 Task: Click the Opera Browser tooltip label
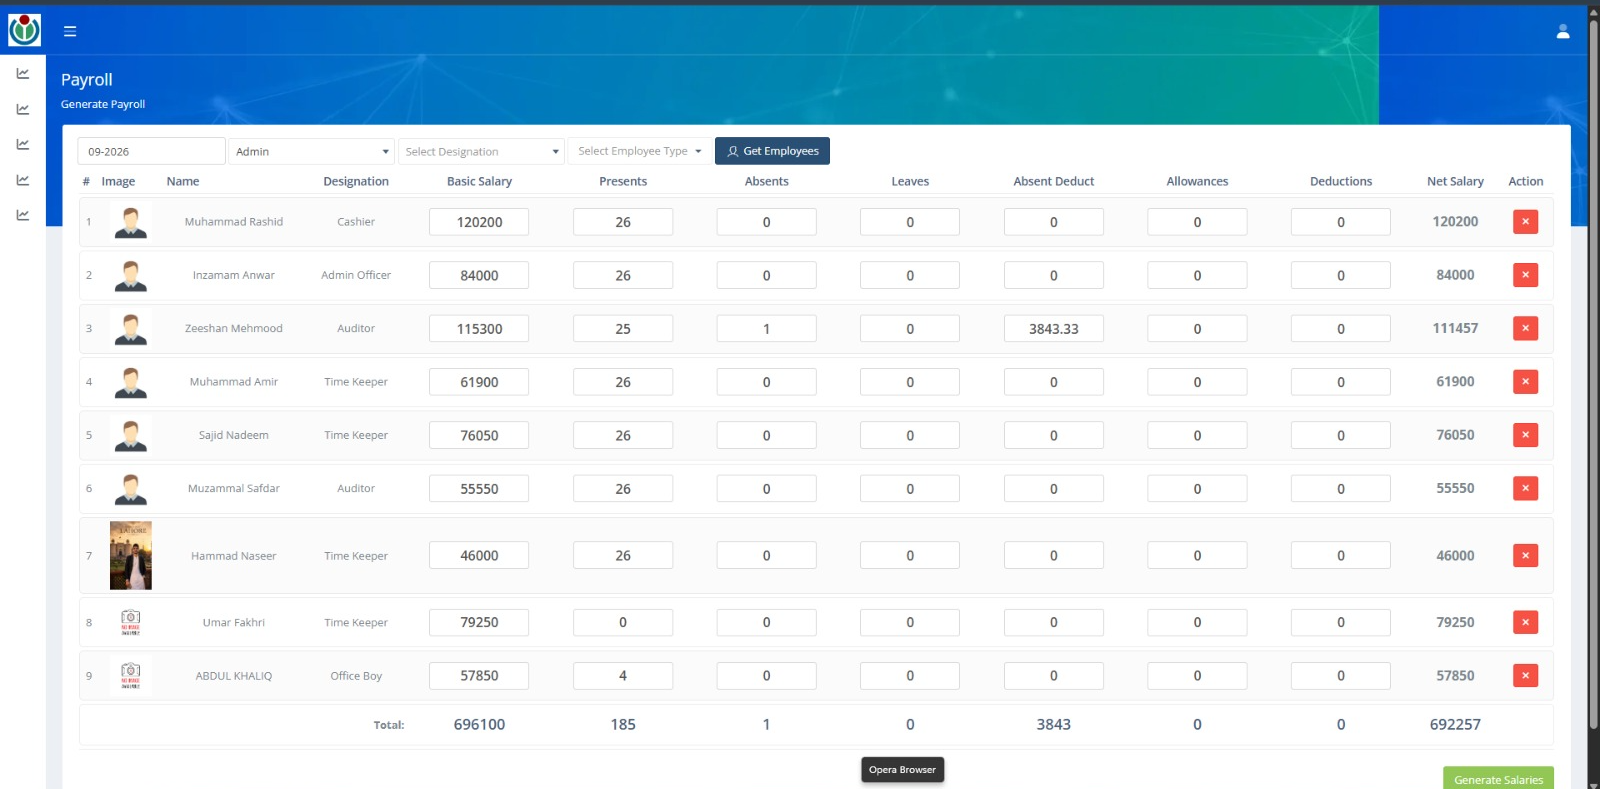[902, 770]
